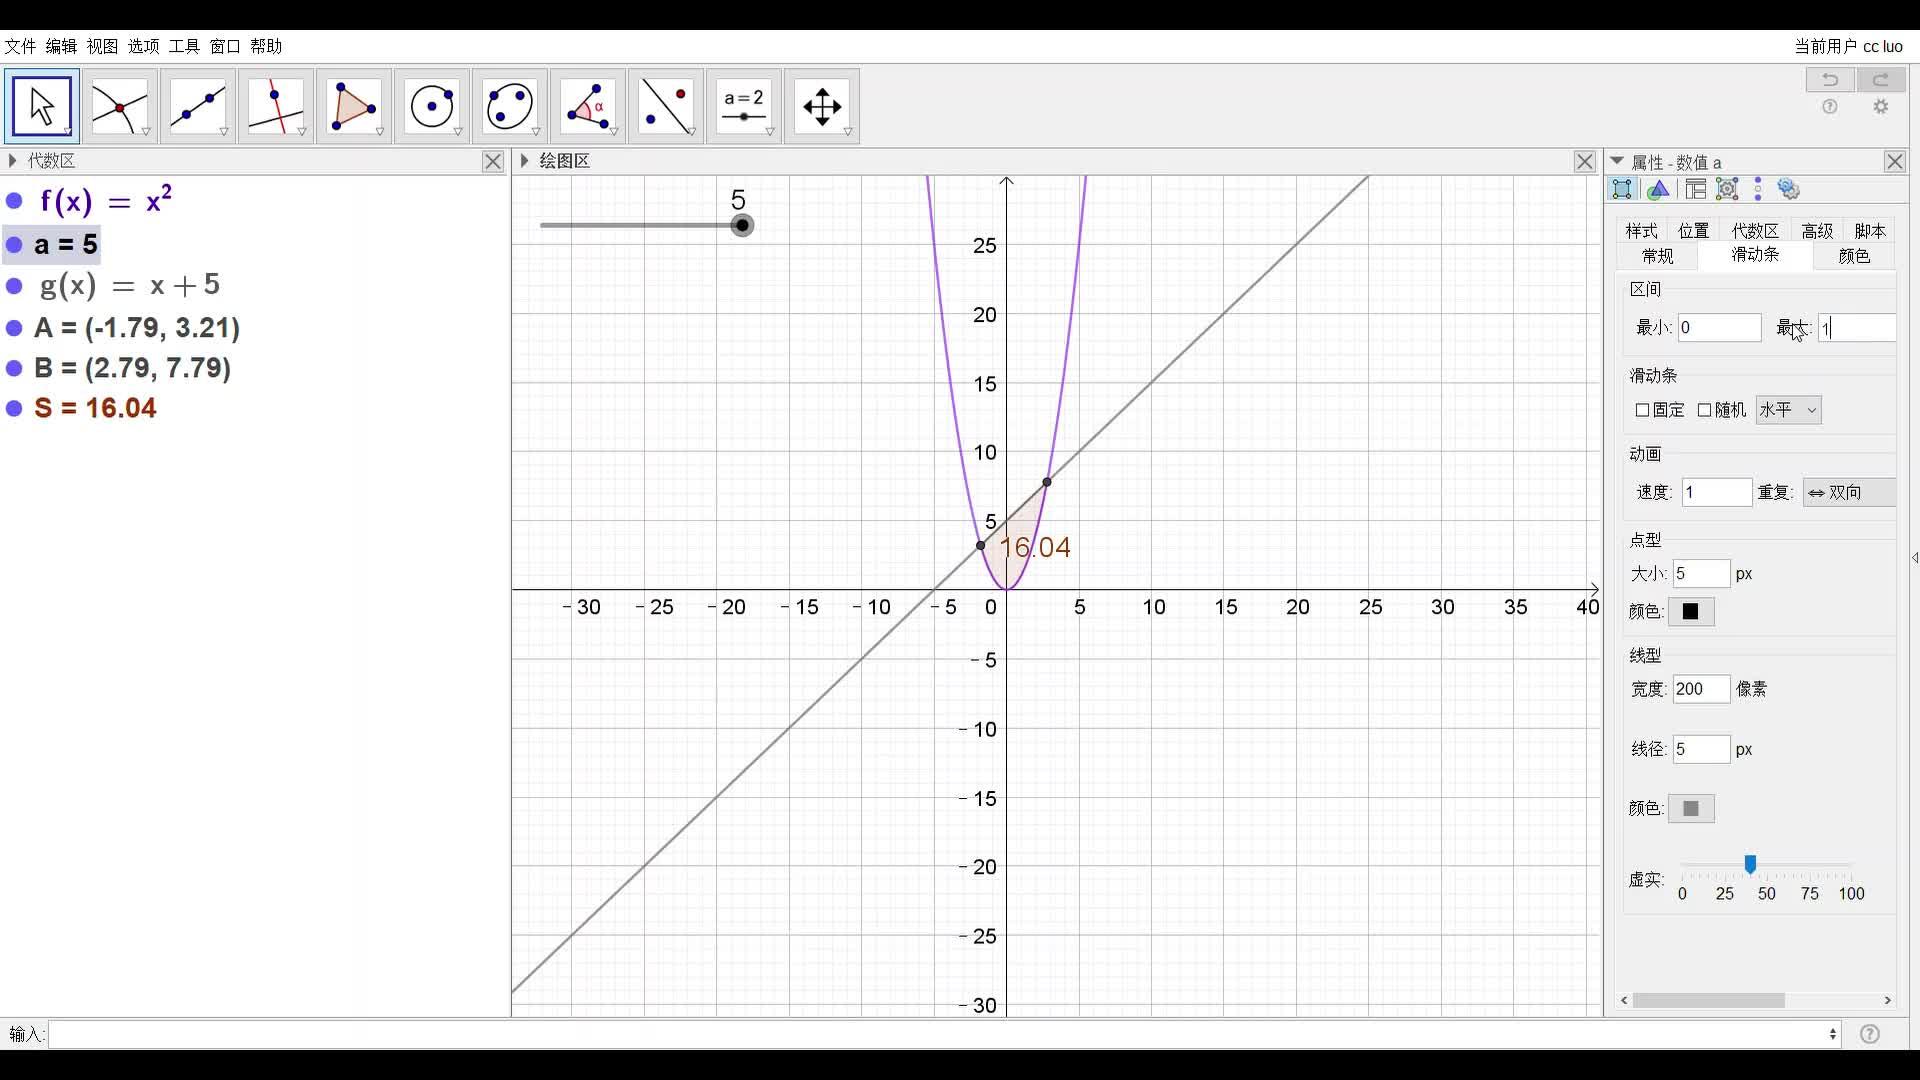
Task: Collapse the 属性 properties panel triangle
Action: click(x=1617, y=161)
